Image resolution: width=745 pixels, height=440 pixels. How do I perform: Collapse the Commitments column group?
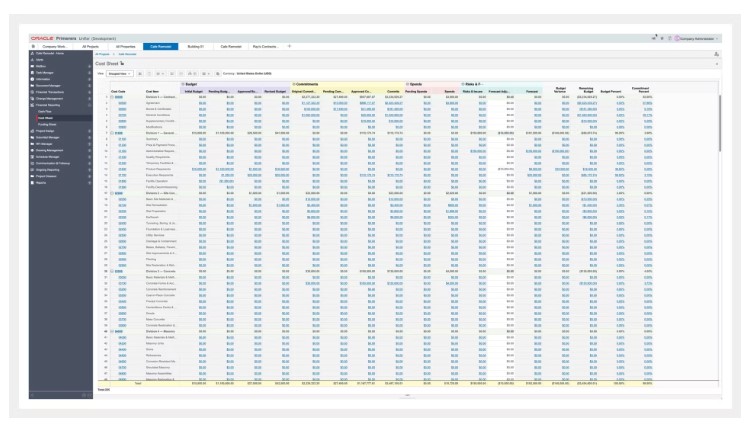click(x=294, y=84)
